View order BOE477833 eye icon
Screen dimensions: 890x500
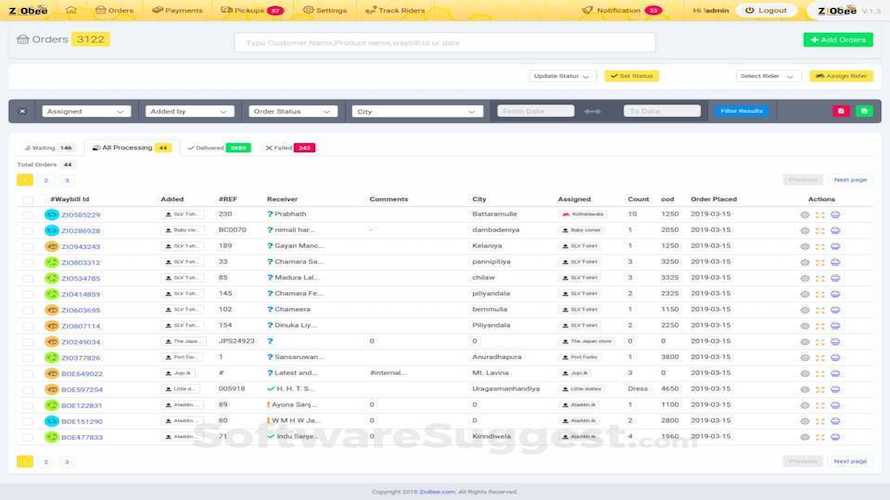804,438
